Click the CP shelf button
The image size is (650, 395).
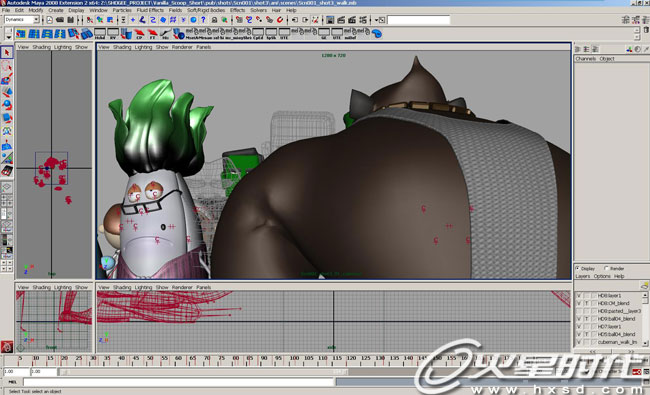(139, 34)
